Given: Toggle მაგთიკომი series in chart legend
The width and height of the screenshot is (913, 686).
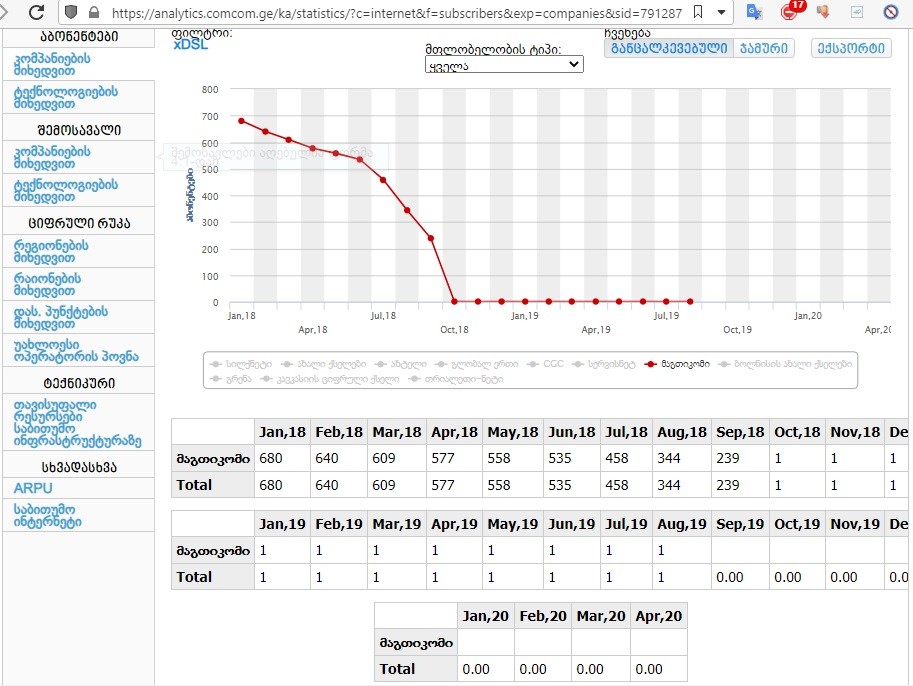Looking at the screenshot, I should coord(678,364).
